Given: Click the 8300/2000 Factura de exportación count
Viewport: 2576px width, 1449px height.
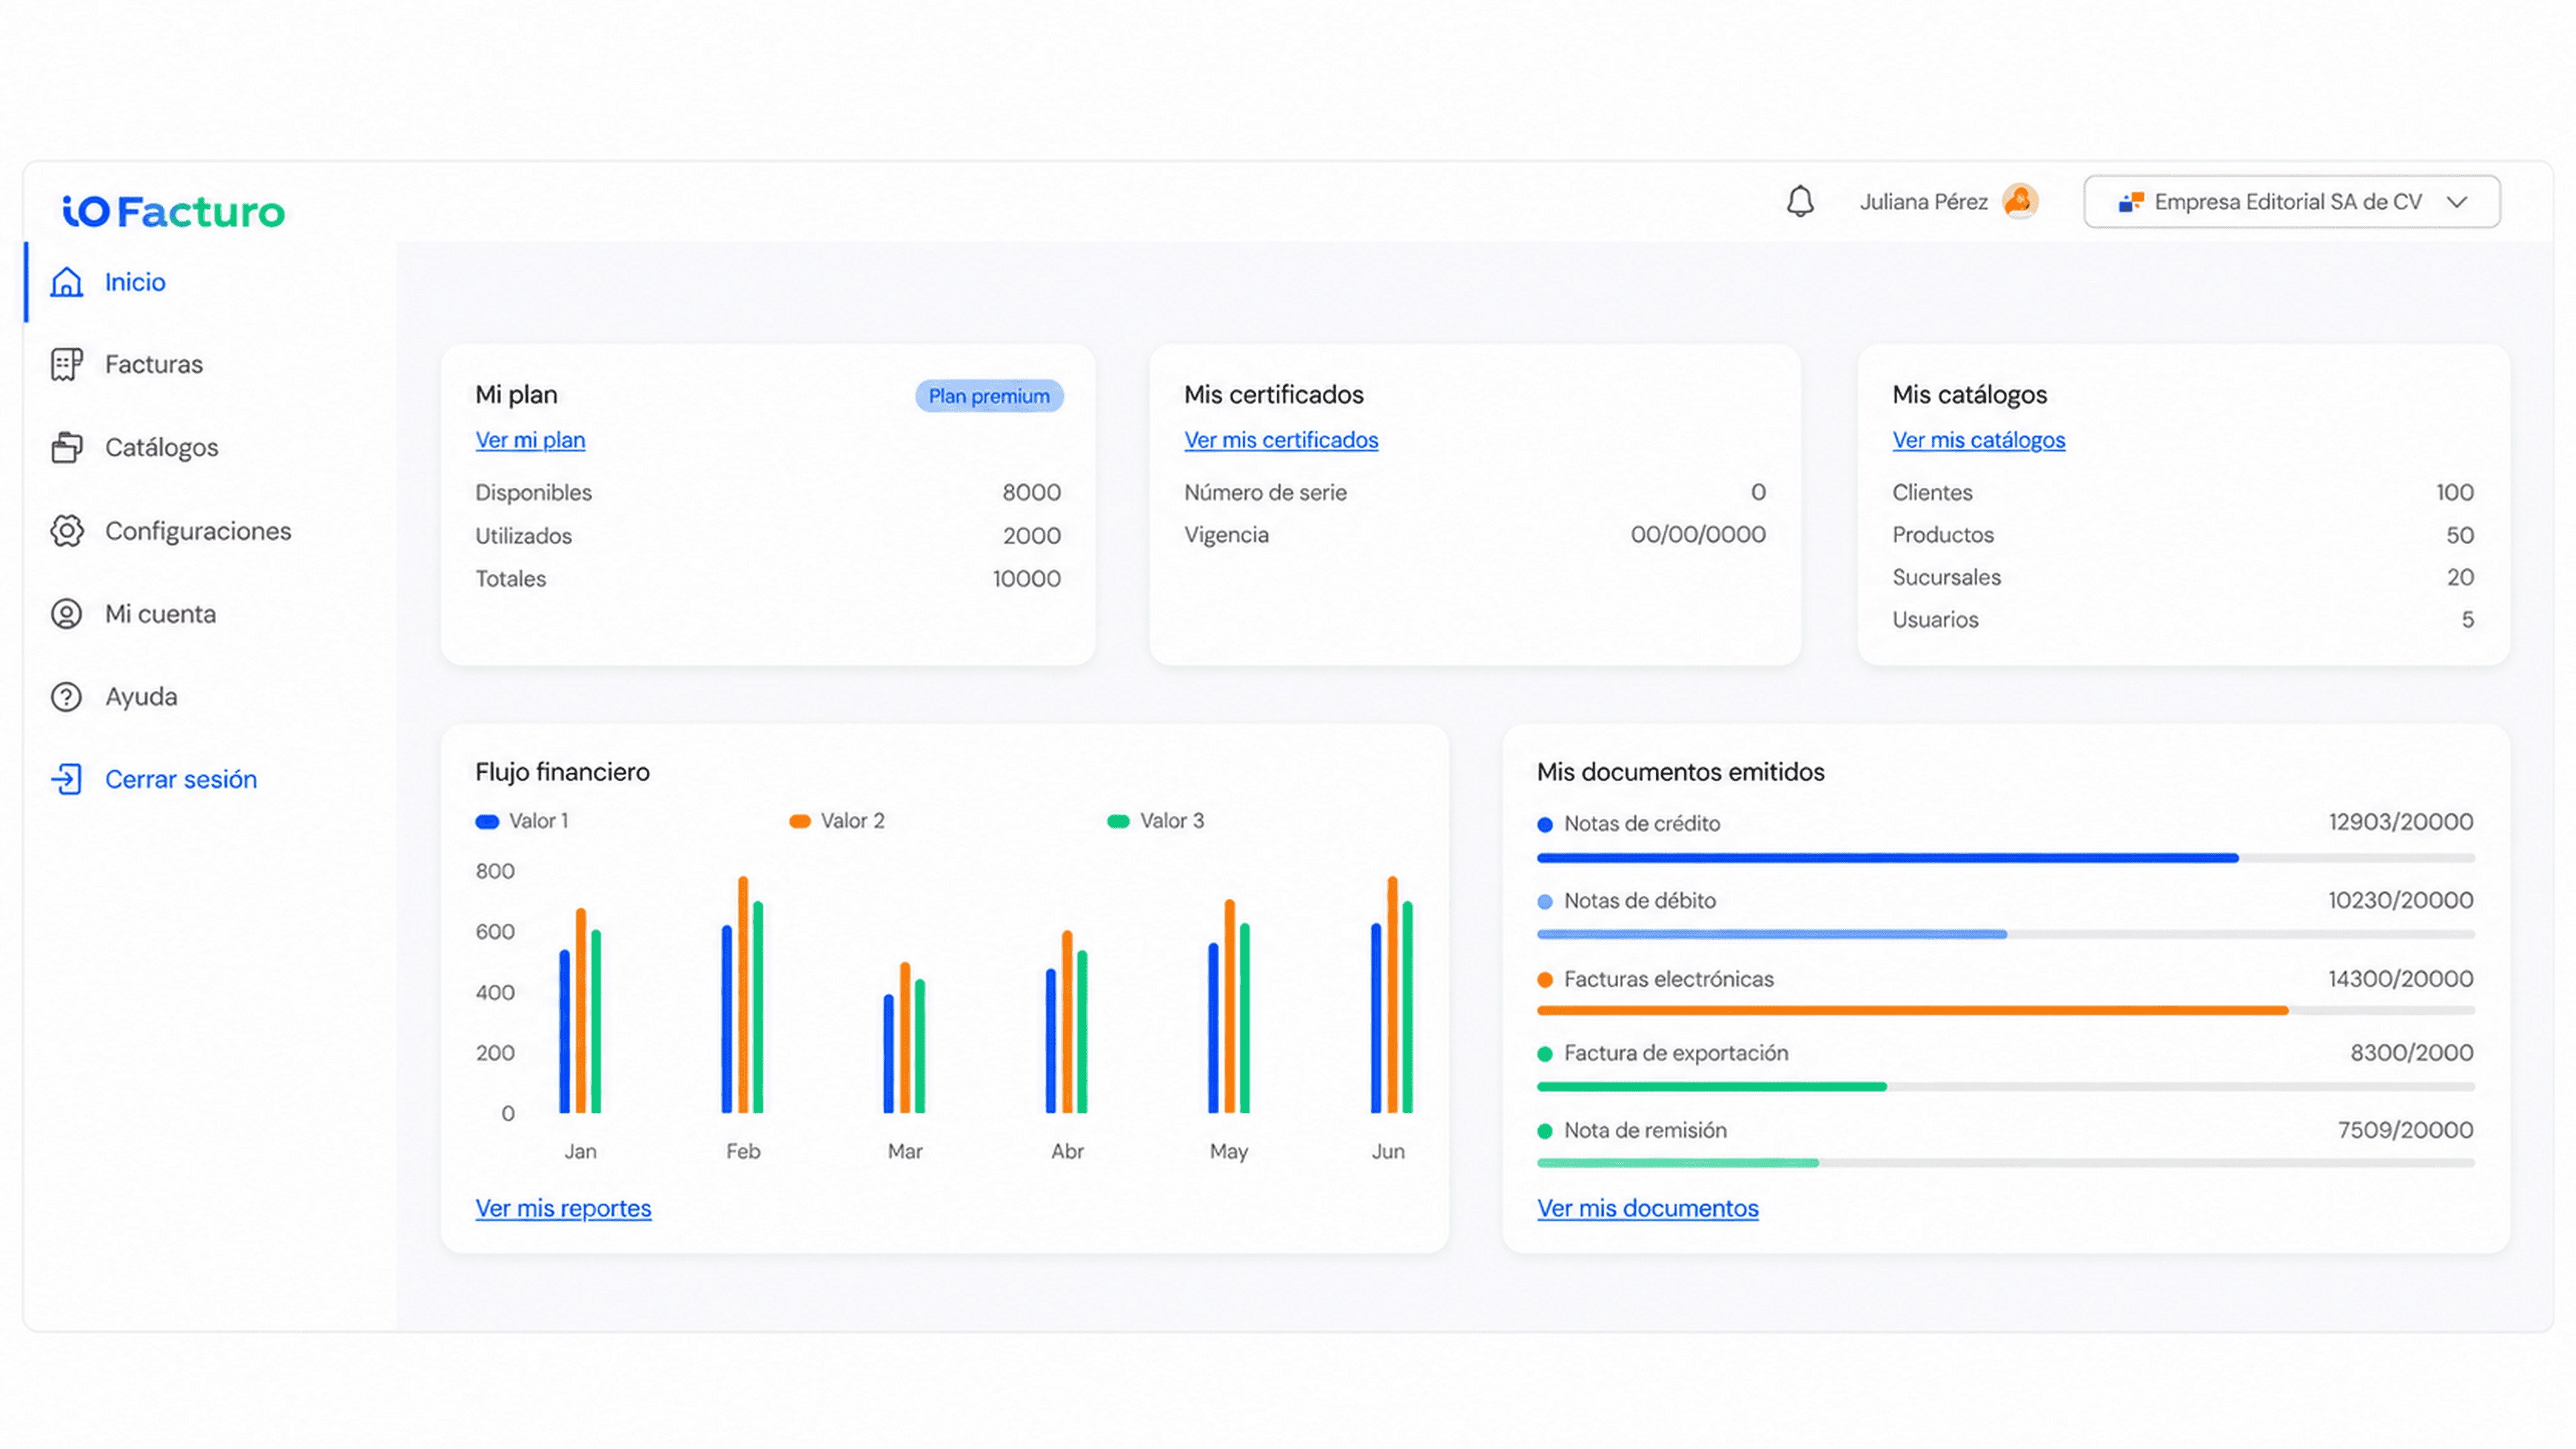Looking at the screenshot, I should pyautogui.click(x=2411, y=1052).
